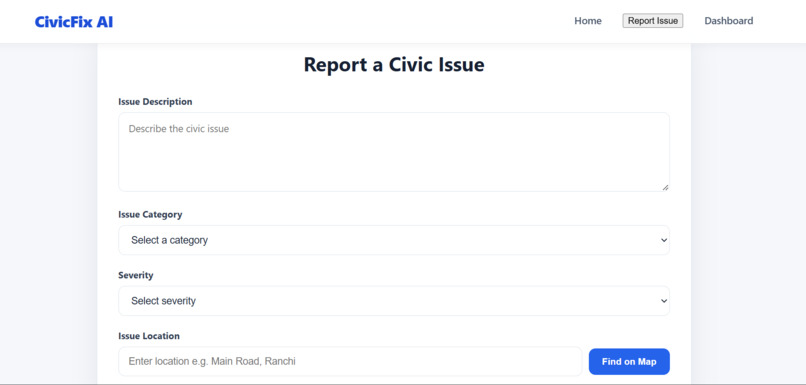This screenshot has height=385, width=806.
Task: Click the Find on Map button
Action: [x=629, y=362]
